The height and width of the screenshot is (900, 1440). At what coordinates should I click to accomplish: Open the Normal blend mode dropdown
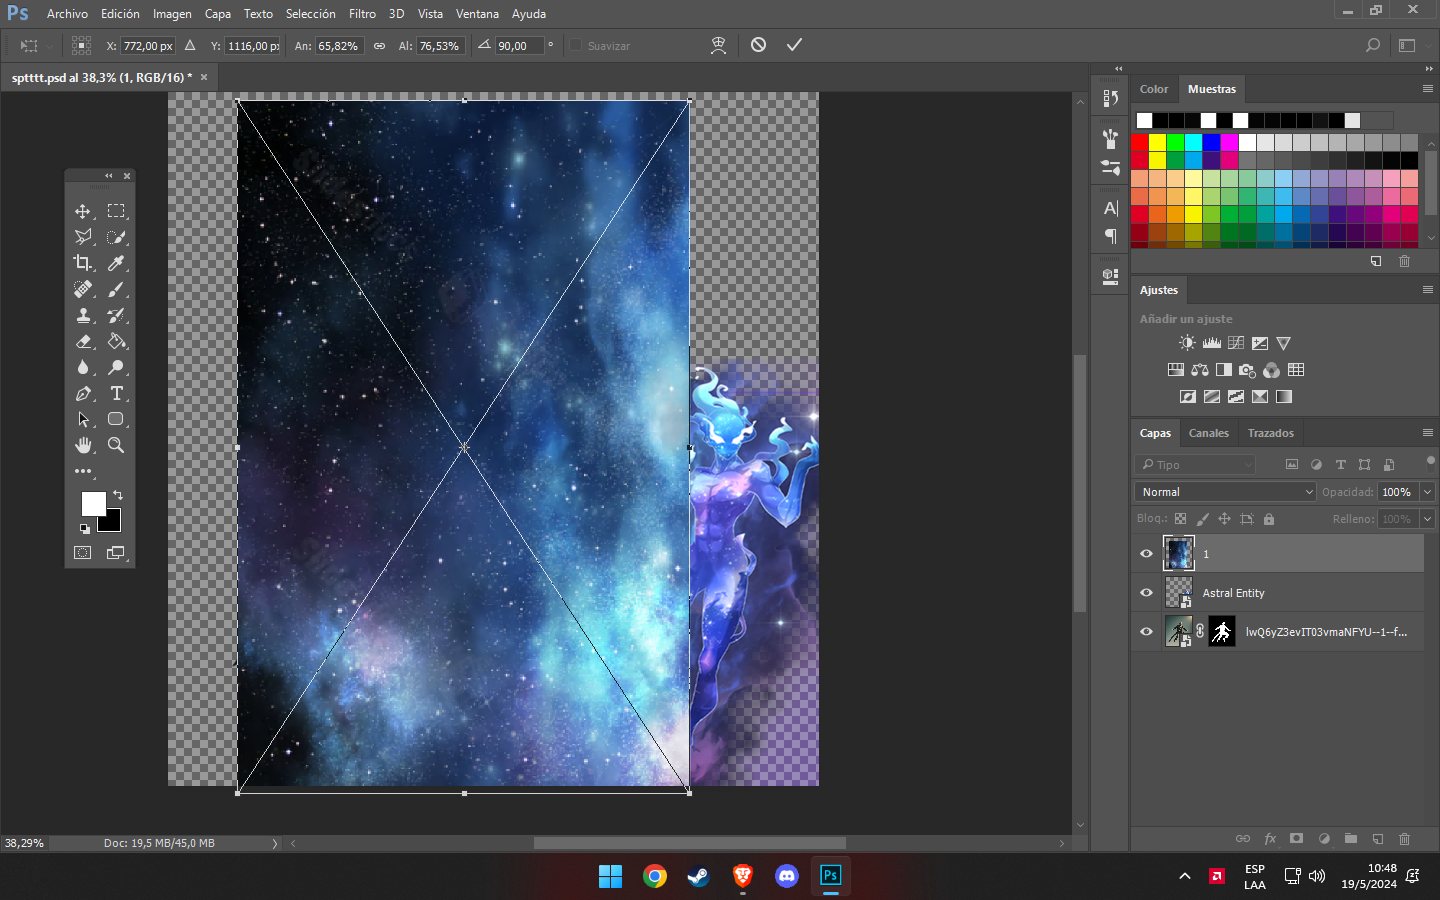click(1226, 492)
